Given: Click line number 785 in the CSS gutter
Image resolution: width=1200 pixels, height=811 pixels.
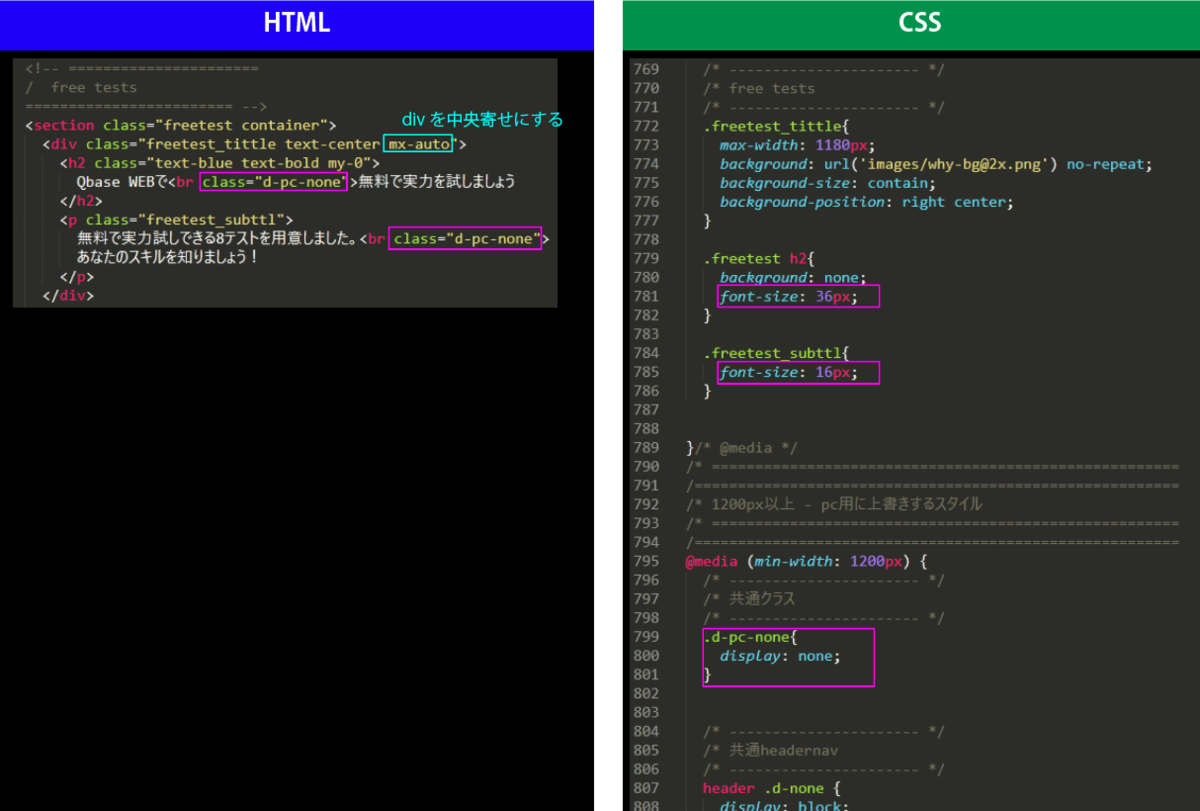Looking at the screenshot, I should pyautogui.click(x=647, y=372).
